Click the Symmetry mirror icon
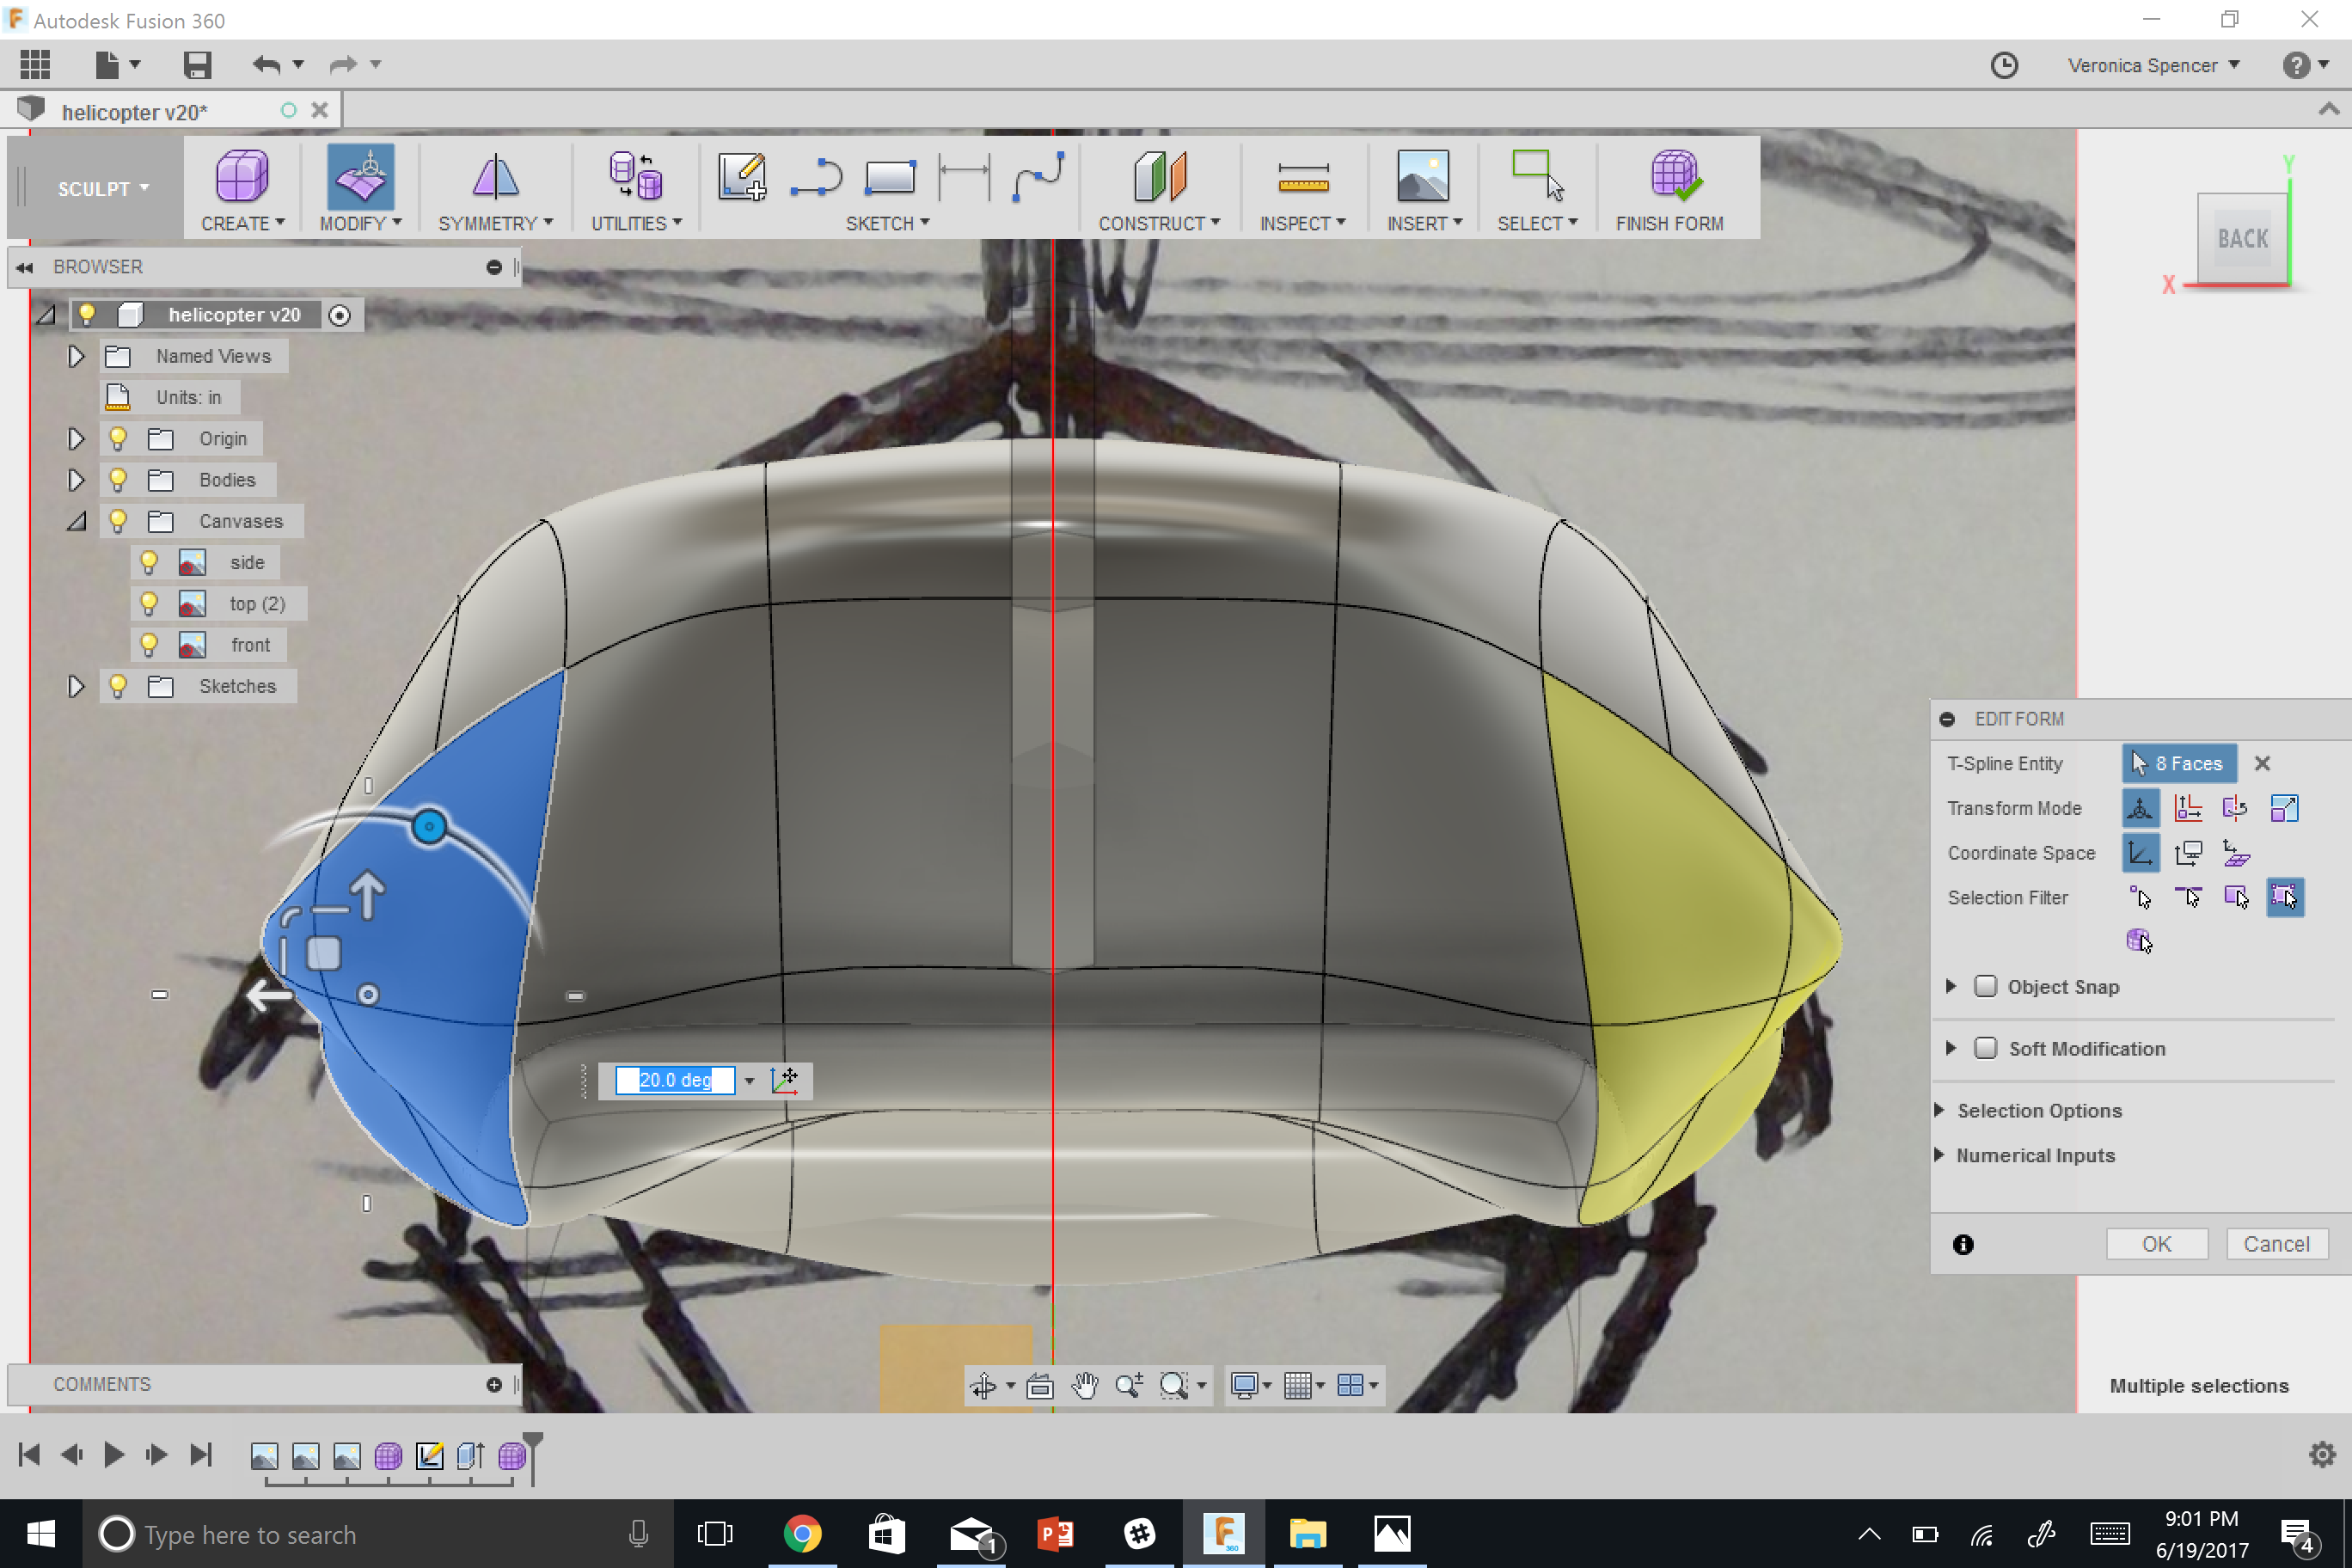The image size is (2352, 1568). pyautogui.click(x=495, y=178)
